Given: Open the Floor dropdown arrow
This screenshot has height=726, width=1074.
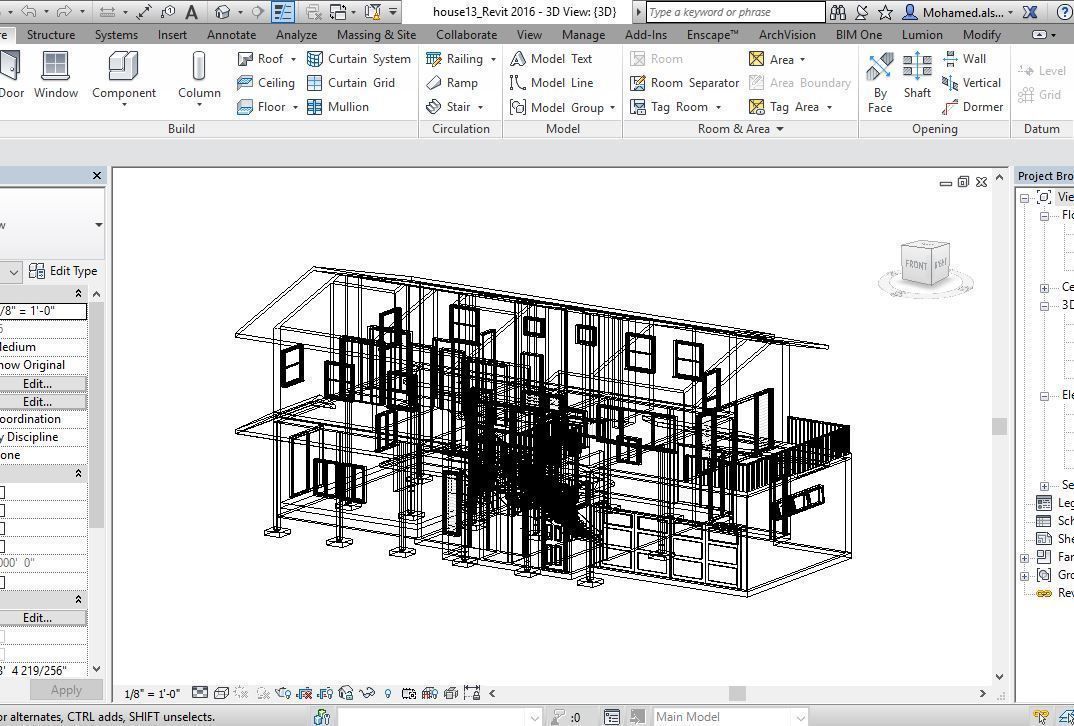Looking at the screenshot, I should point(295,108).
